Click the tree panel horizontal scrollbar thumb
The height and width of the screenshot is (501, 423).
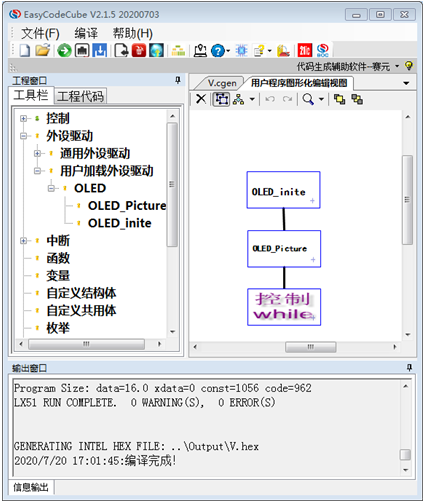click(x=86, y=344)
